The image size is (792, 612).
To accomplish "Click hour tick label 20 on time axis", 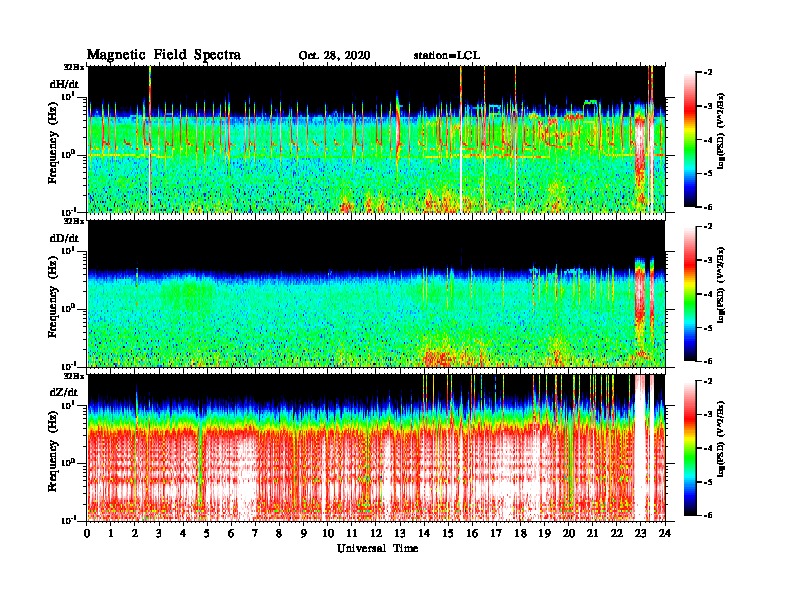I will 569,533.
